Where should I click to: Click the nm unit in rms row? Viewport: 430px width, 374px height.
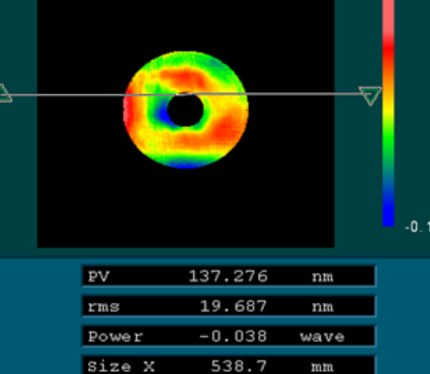point(322,307)
